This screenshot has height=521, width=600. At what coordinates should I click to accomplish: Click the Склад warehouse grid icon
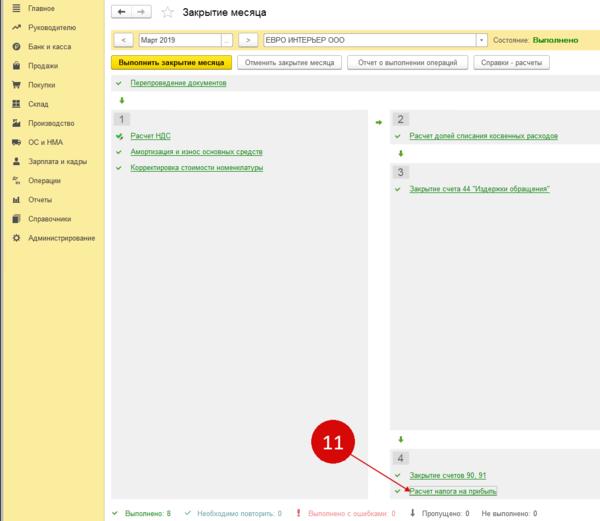pos(15,104)
